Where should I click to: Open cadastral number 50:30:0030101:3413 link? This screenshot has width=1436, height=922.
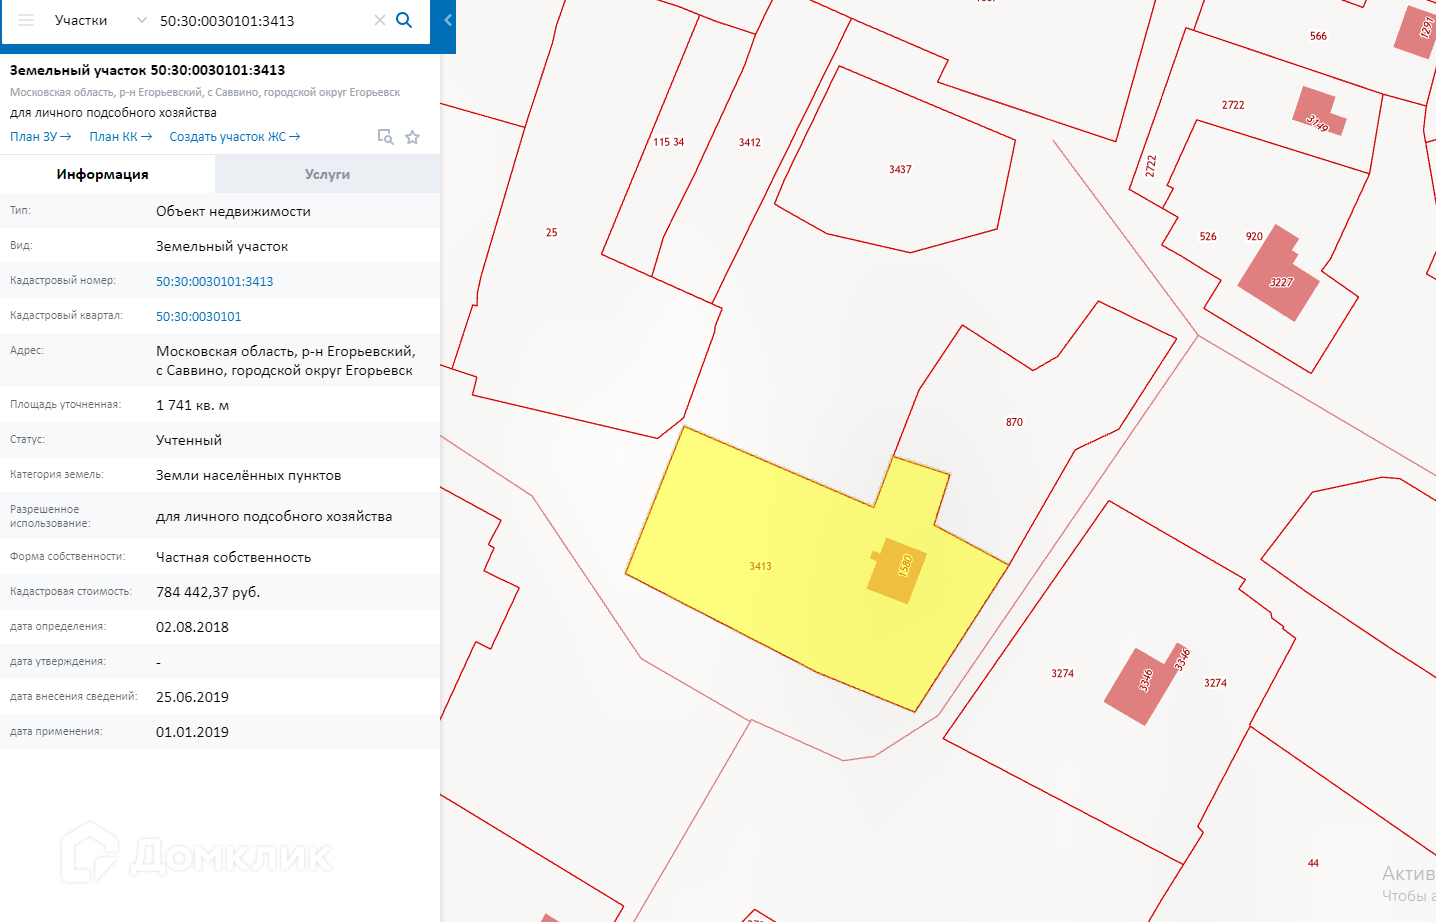pyautogui.click(x=215, y=282)
